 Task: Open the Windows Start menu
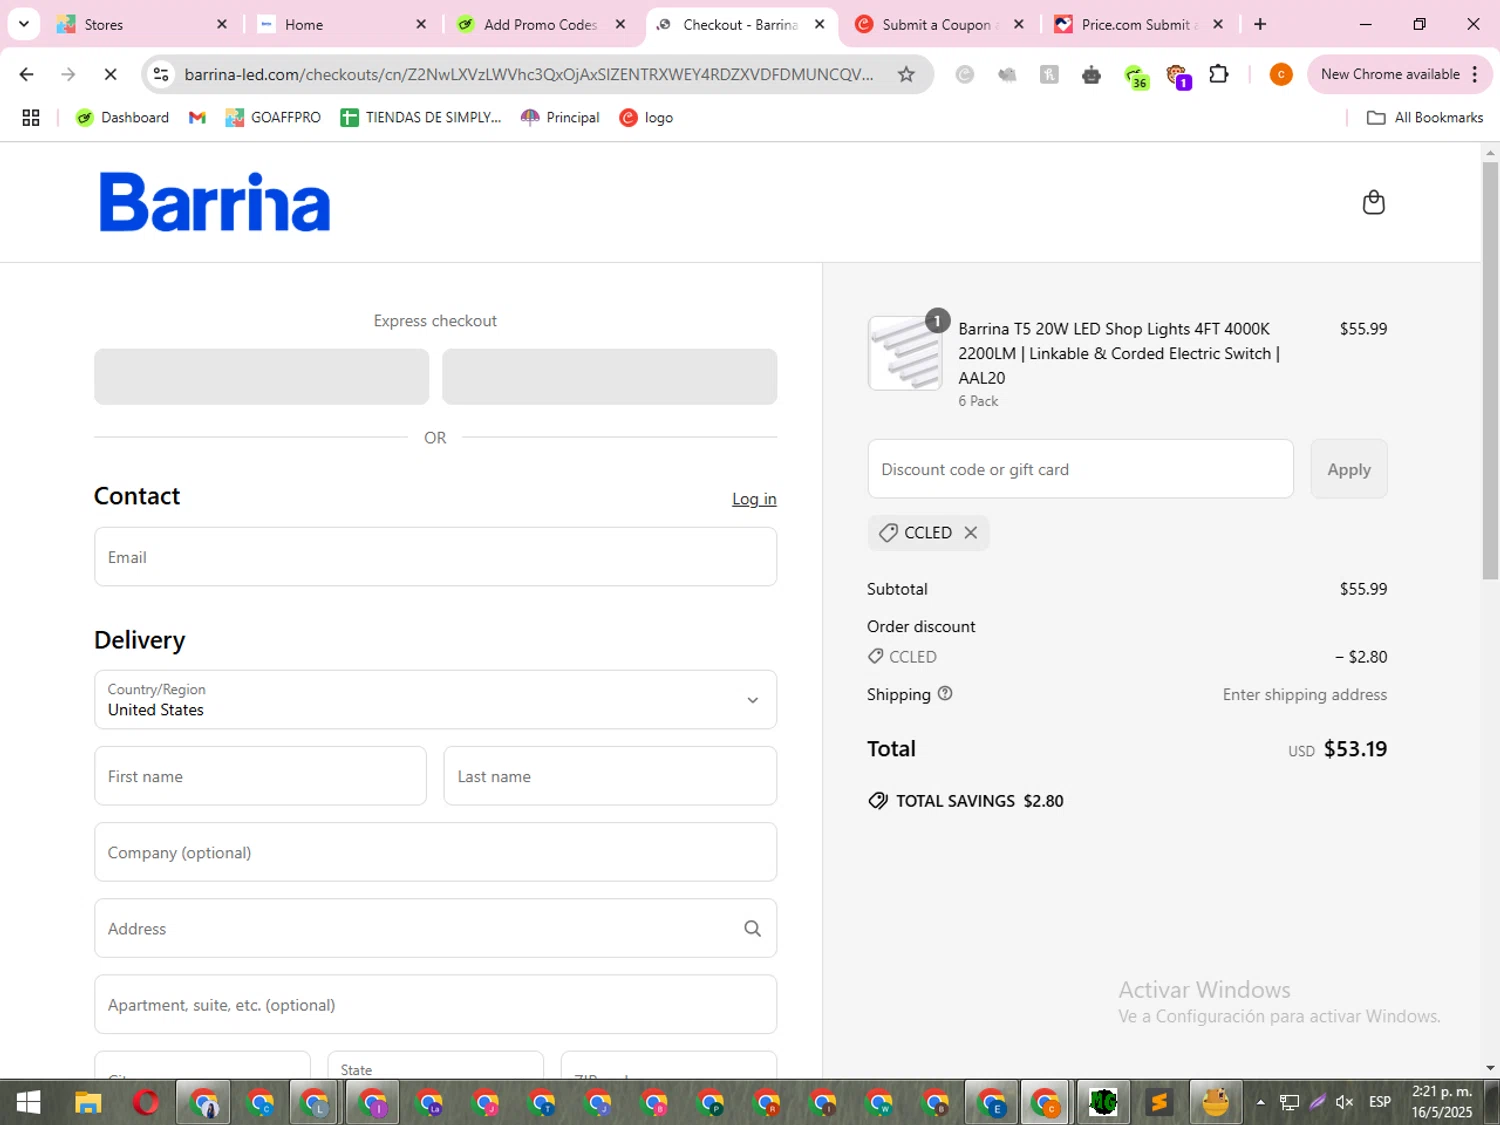pos(28,1103)
